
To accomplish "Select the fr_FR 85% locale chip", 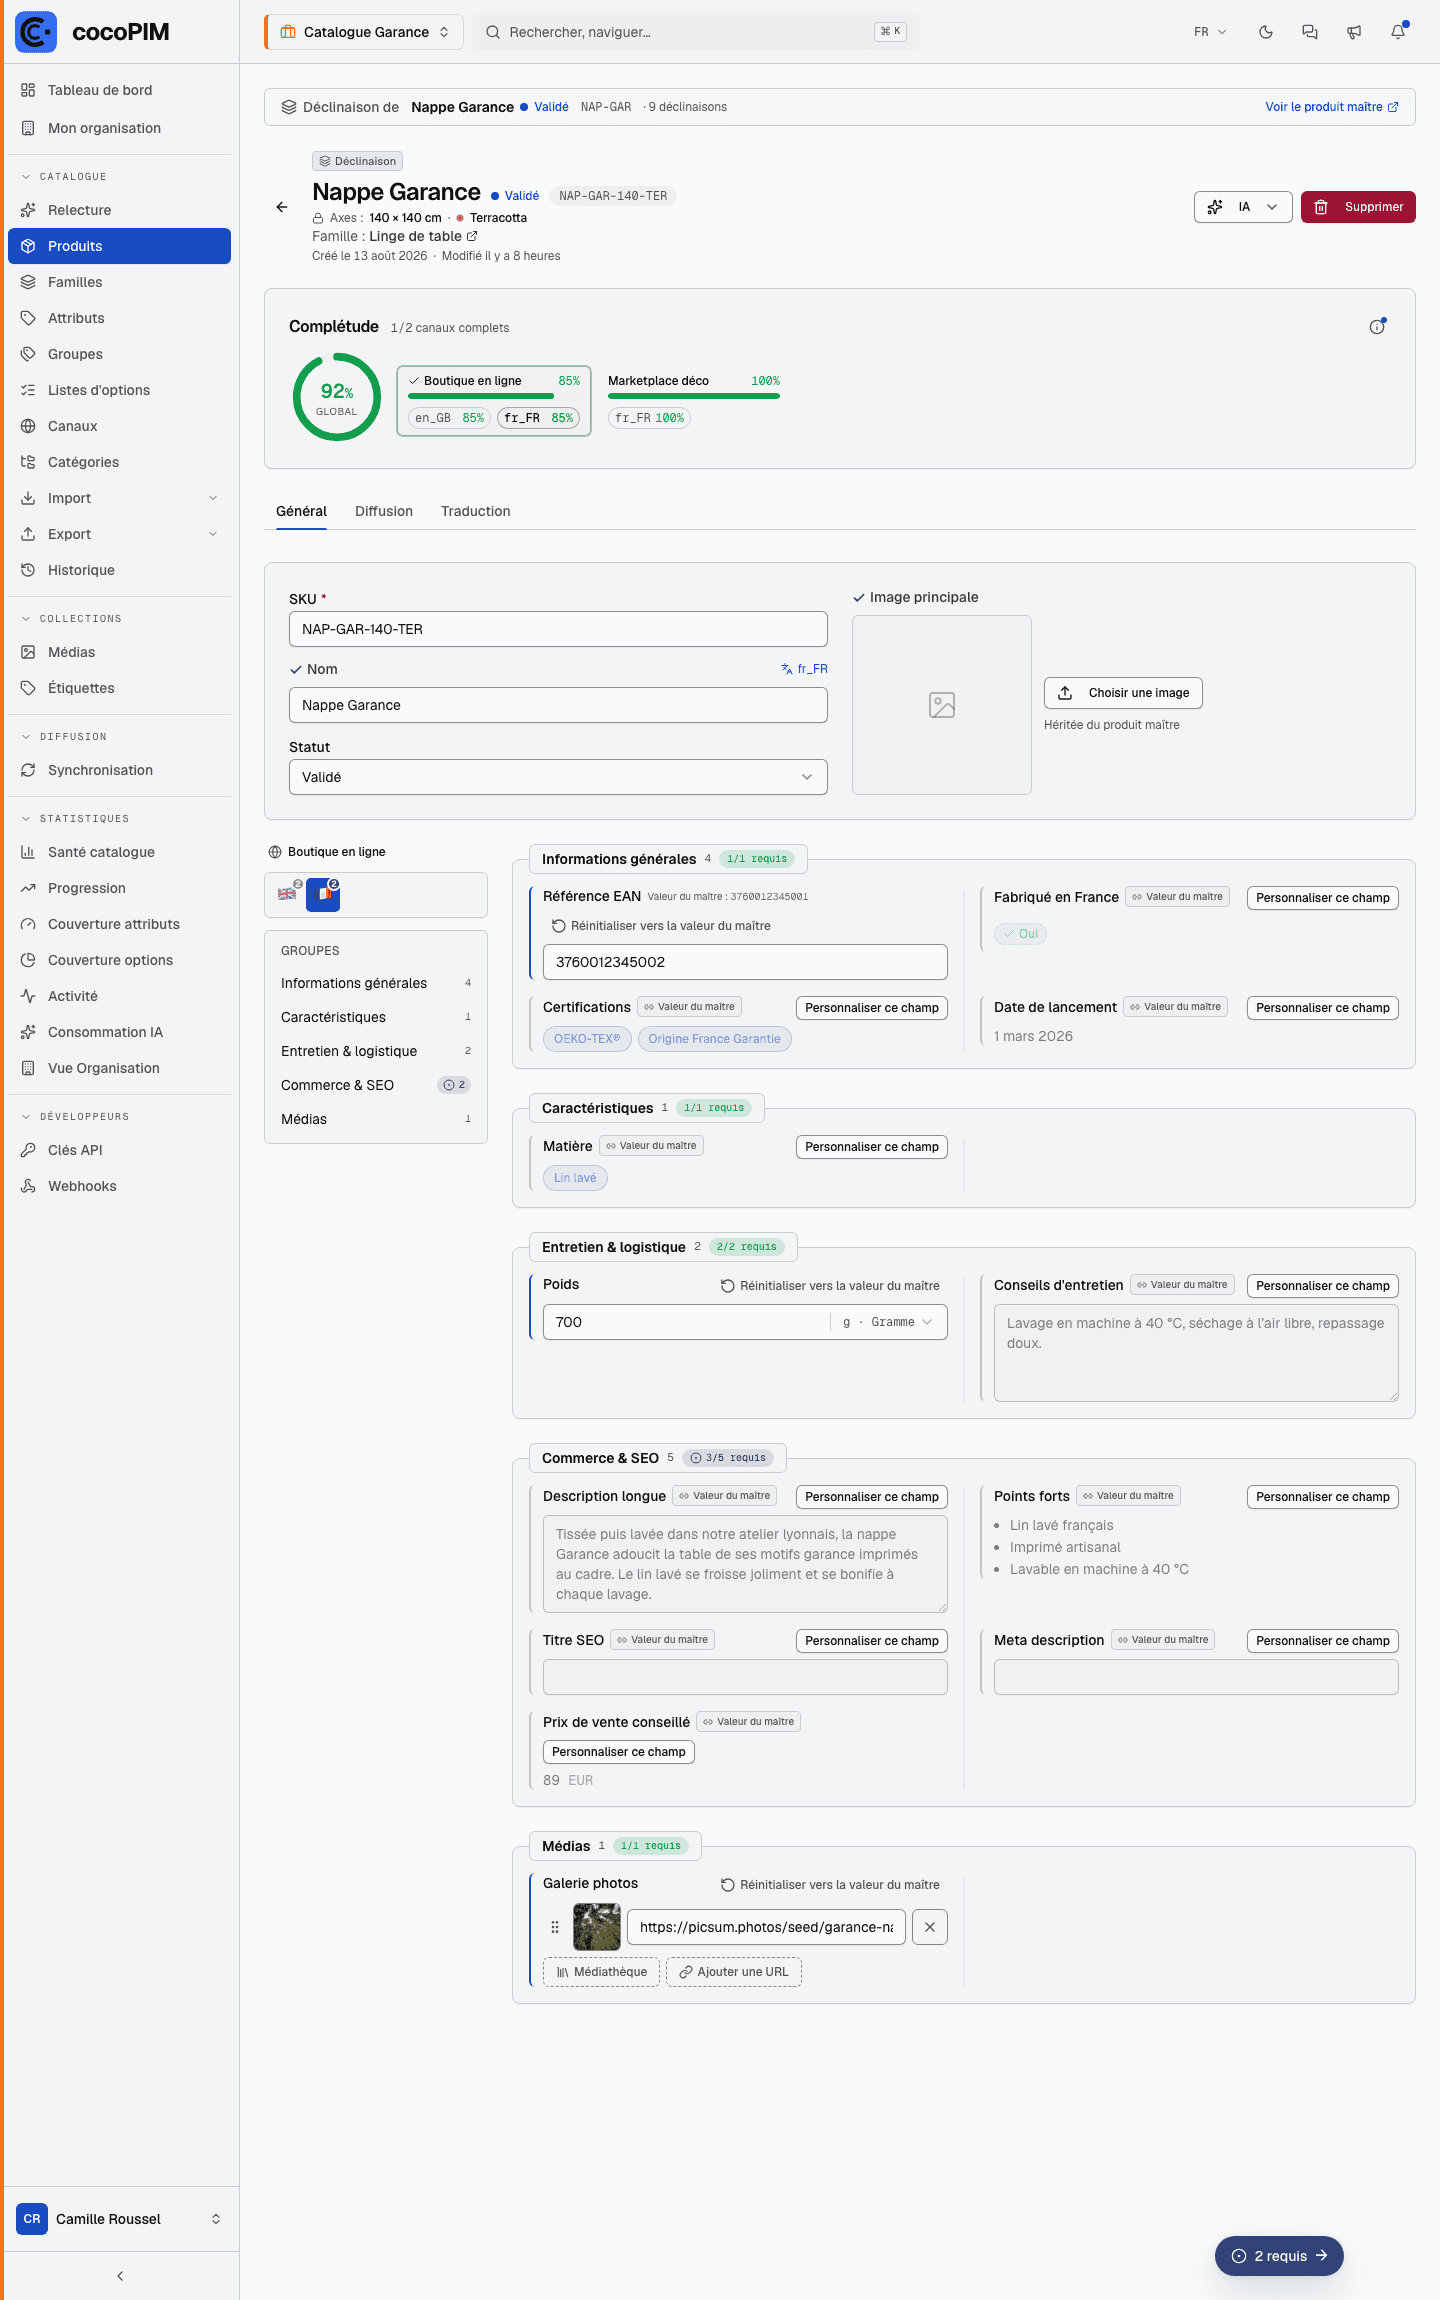I will 538,418.
